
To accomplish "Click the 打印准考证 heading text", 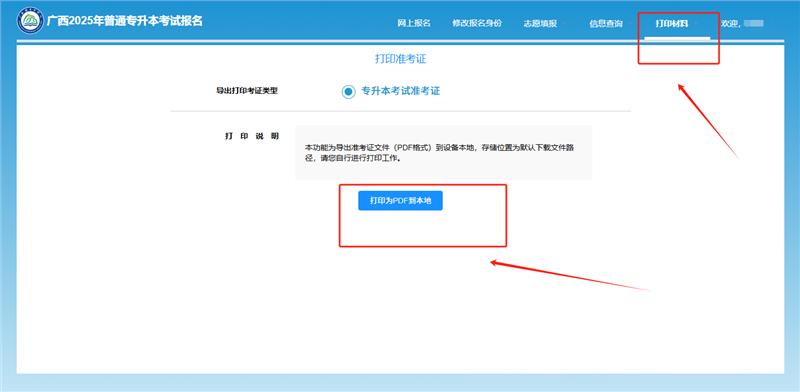I will pyautogui.click(x=401, y=59).
